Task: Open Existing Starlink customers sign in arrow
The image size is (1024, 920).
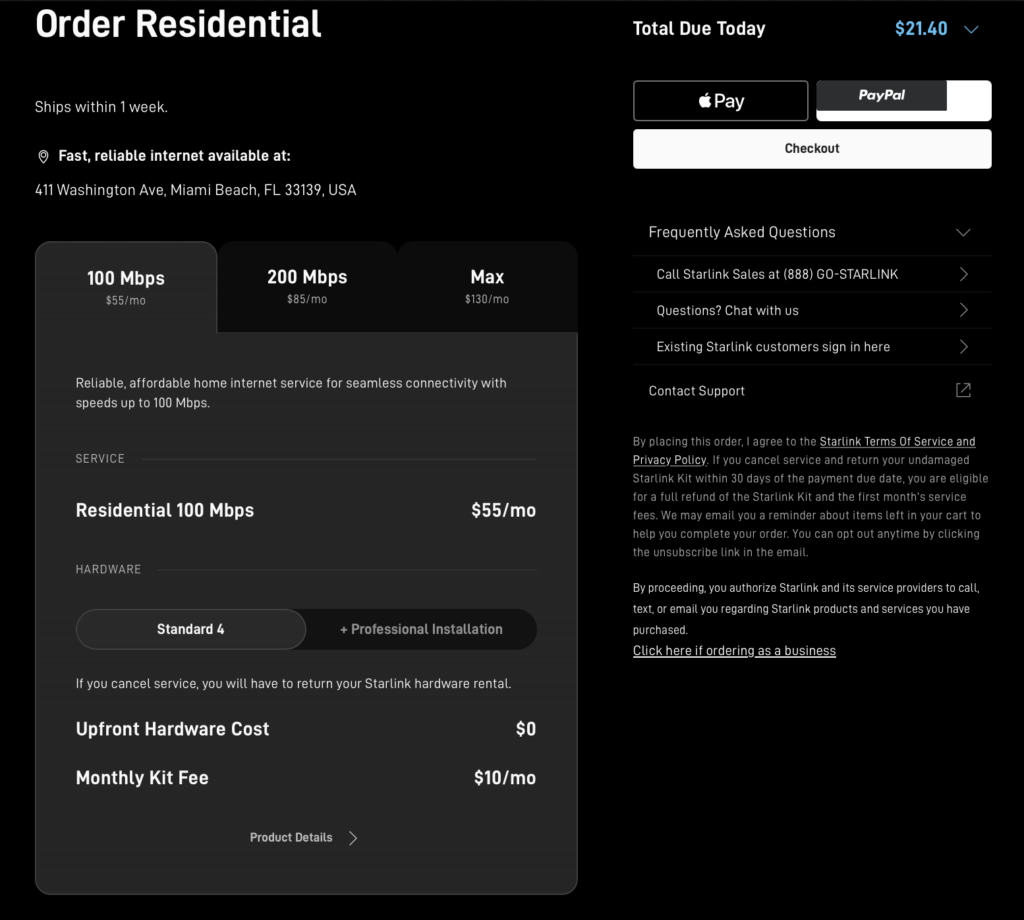Action: click(963, 347)
